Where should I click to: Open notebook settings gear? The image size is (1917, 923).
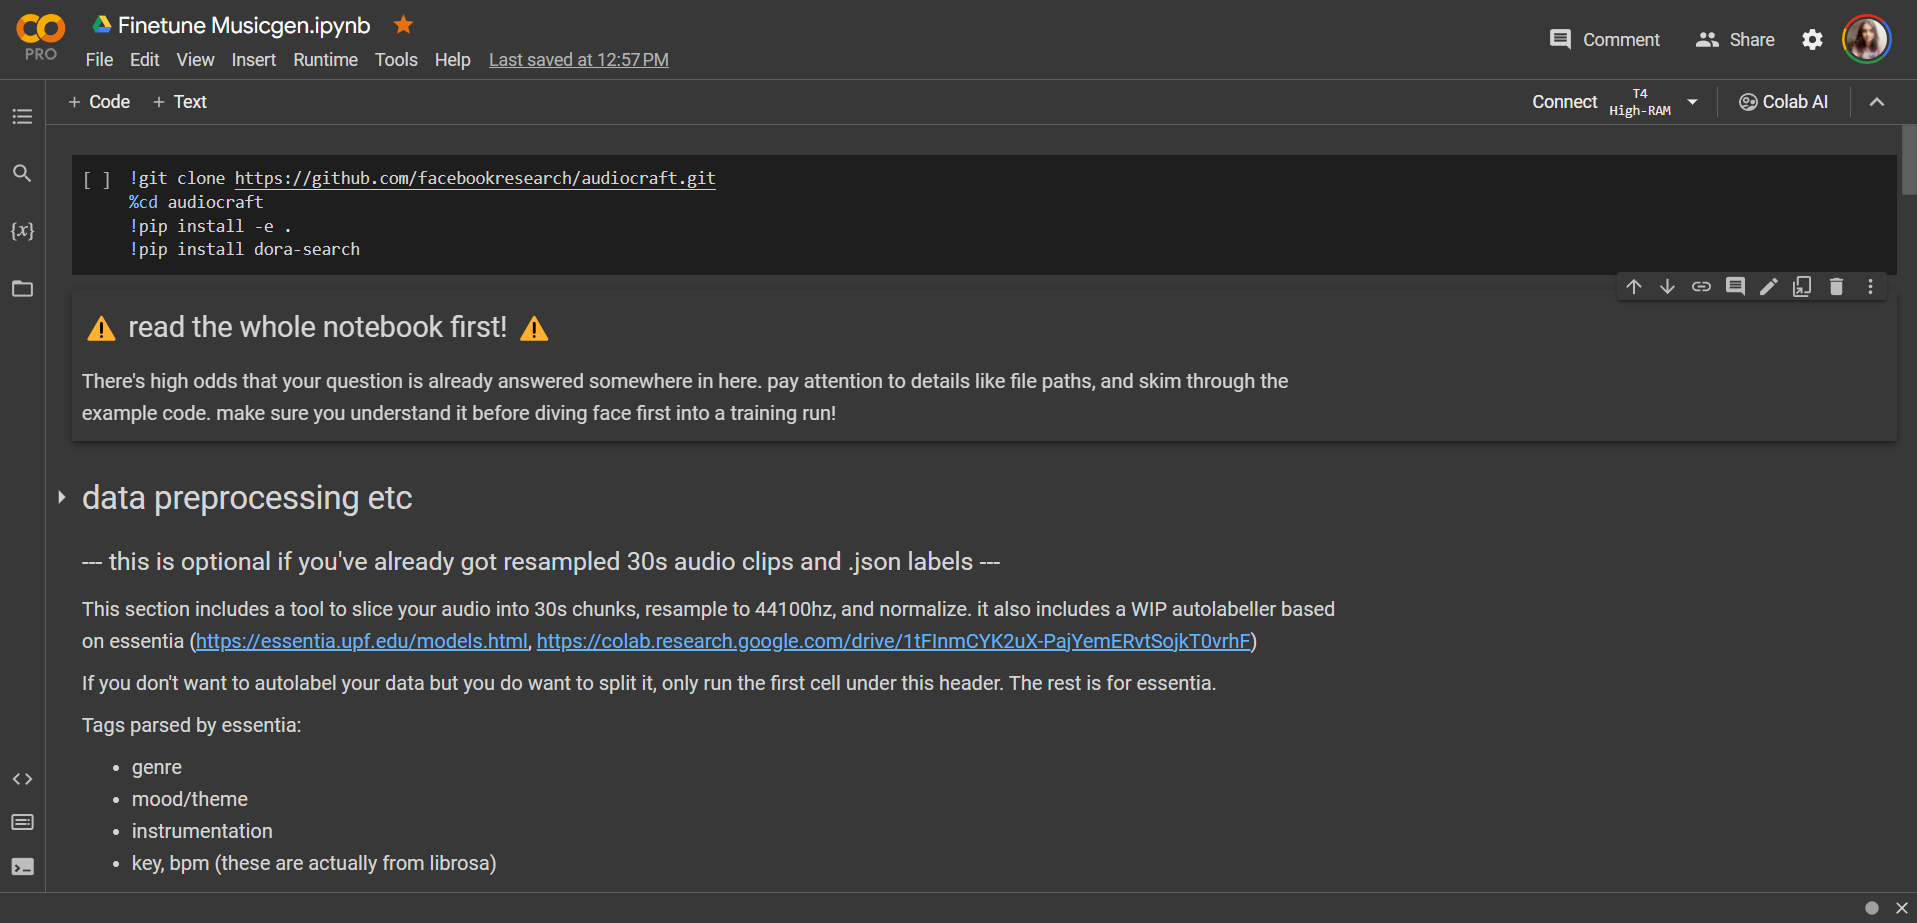(1812, 40)
